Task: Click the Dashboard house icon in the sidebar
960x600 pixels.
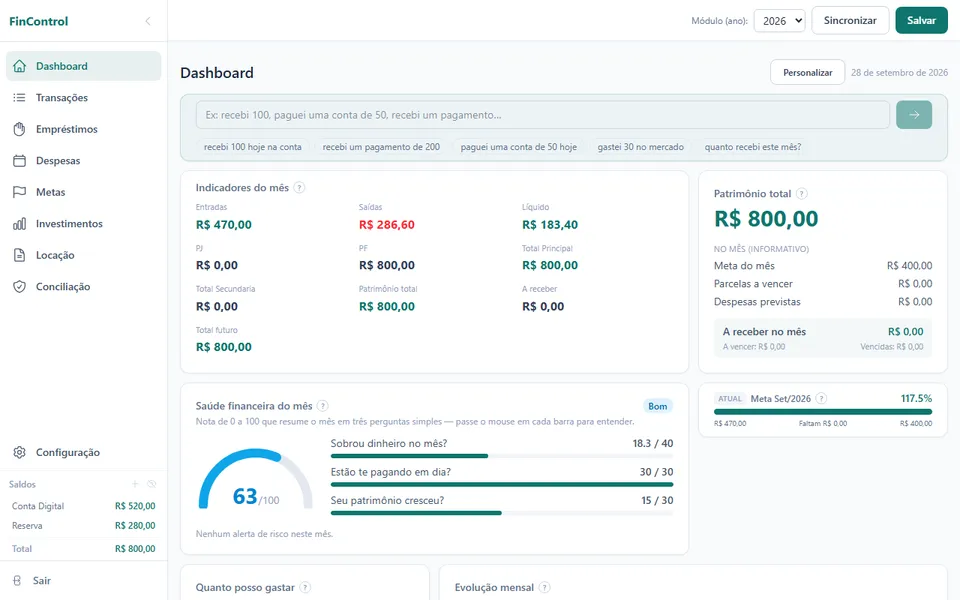Action: click(x=20, y=66)
